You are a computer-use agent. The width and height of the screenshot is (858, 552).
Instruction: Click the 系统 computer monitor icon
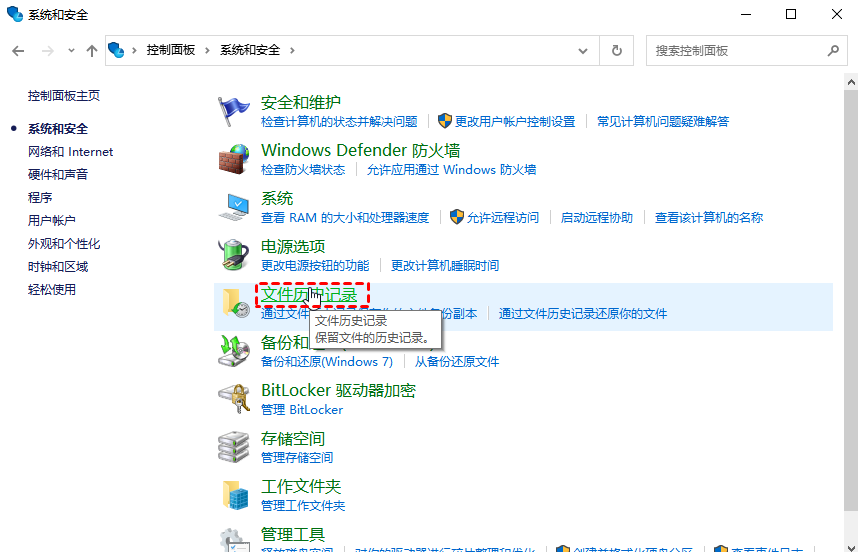point(234,206)
